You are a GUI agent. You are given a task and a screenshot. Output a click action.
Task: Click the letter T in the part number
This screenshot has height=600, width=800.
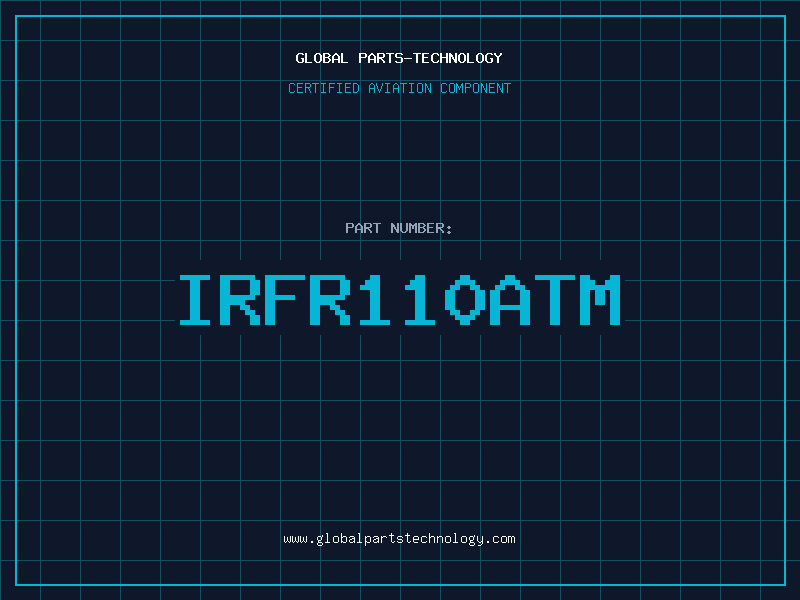(x=555, y=300)
